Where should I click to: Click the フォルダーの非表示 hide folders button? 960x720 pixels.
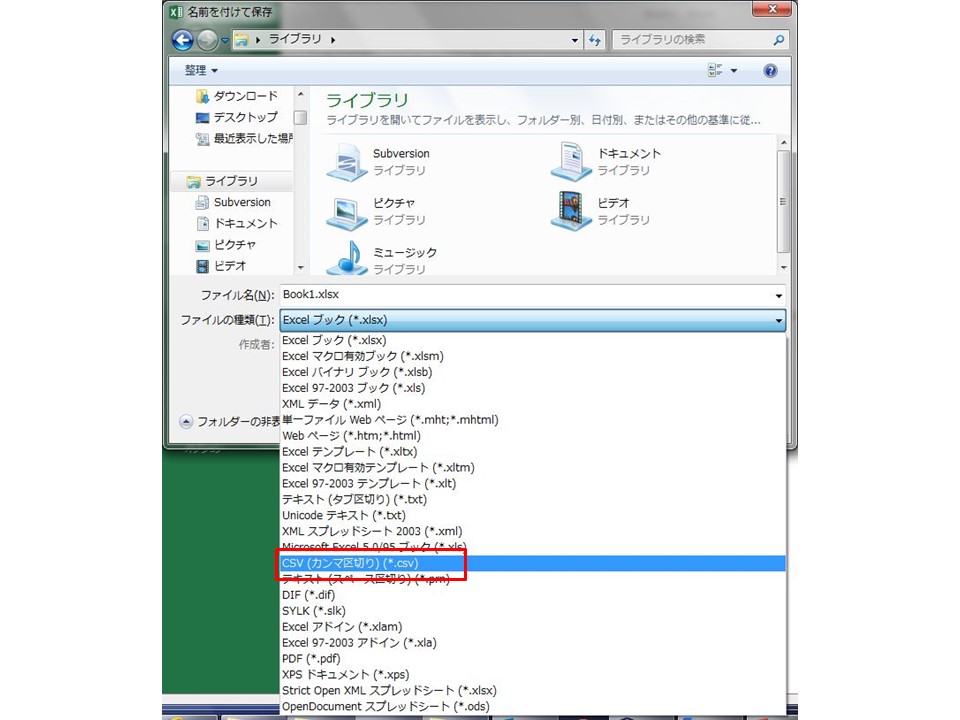point(230,421)
